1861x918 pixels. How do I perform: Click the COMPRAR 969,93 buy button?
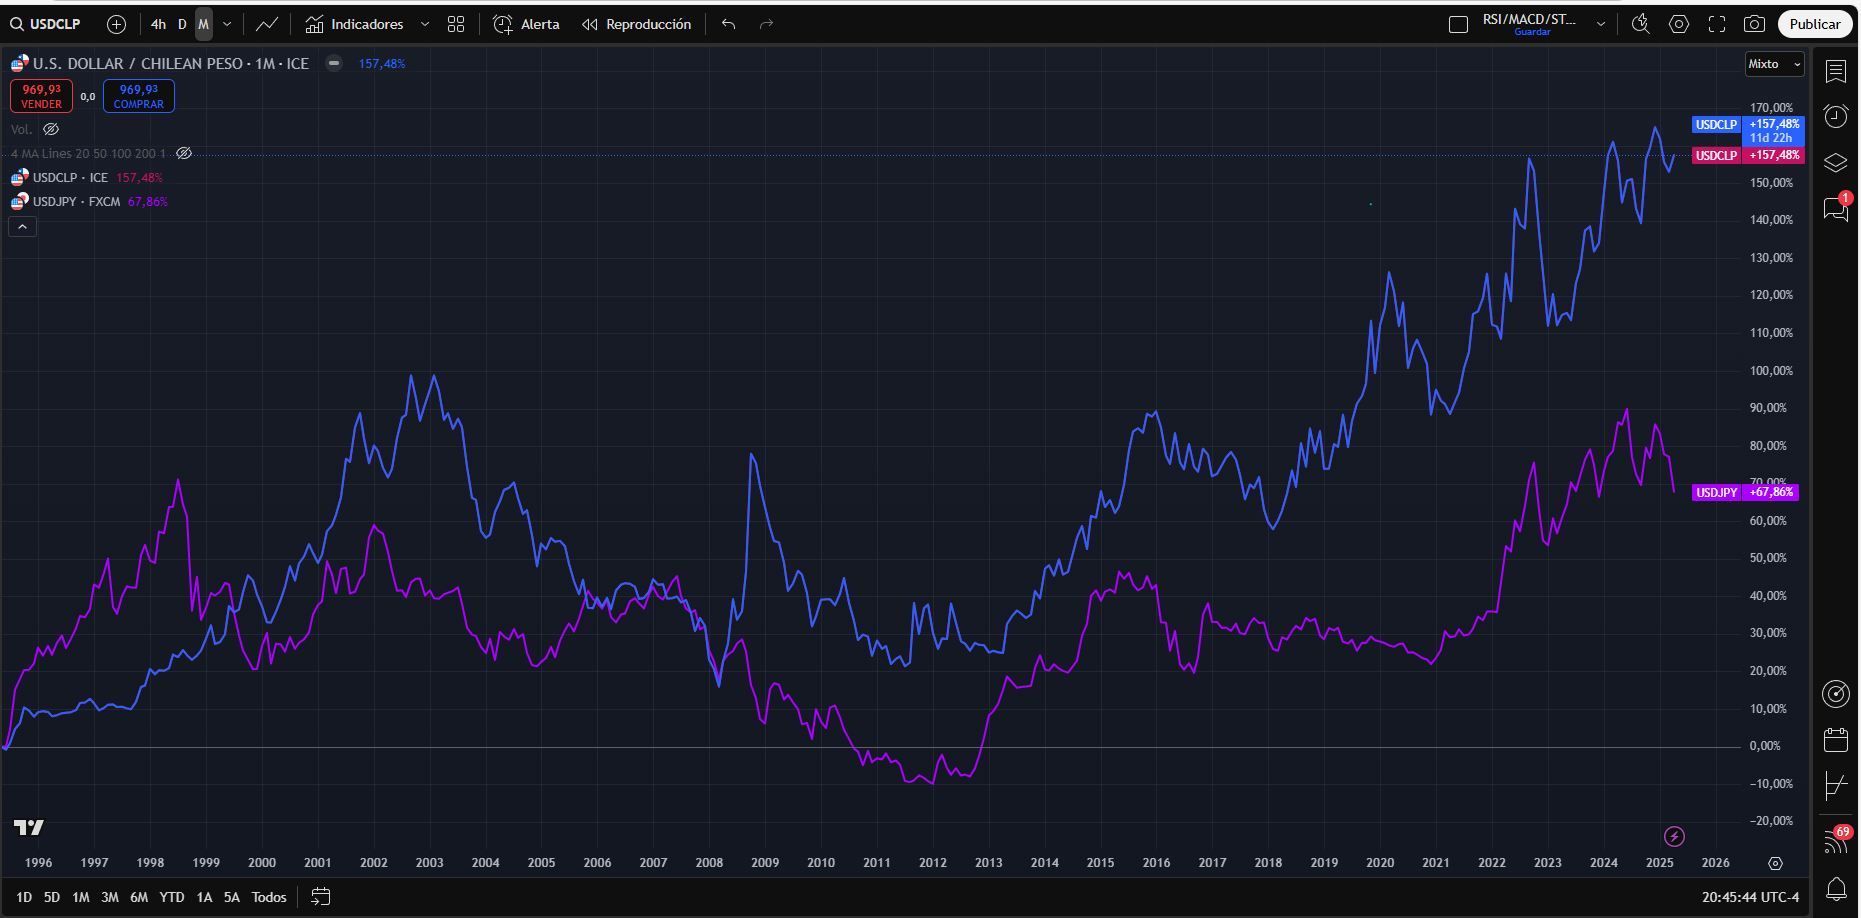139,96
